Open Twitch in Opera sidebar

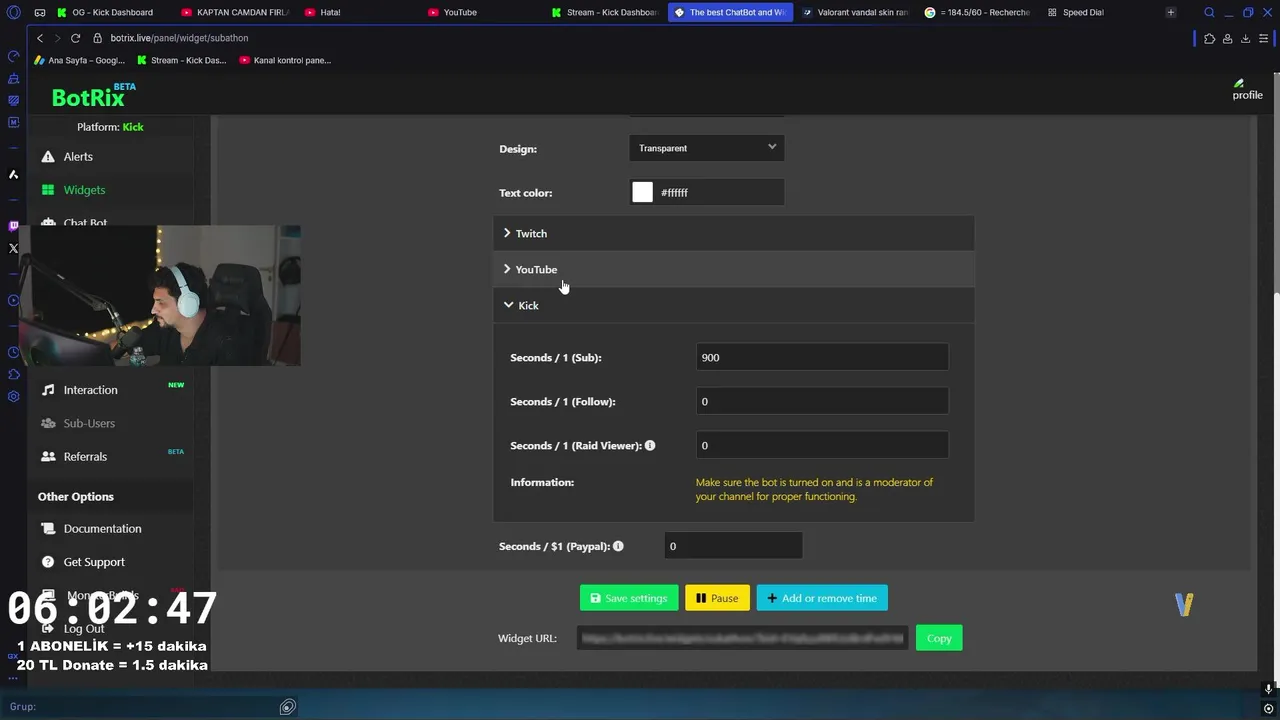pyautogui.click(x=14, y=226)
